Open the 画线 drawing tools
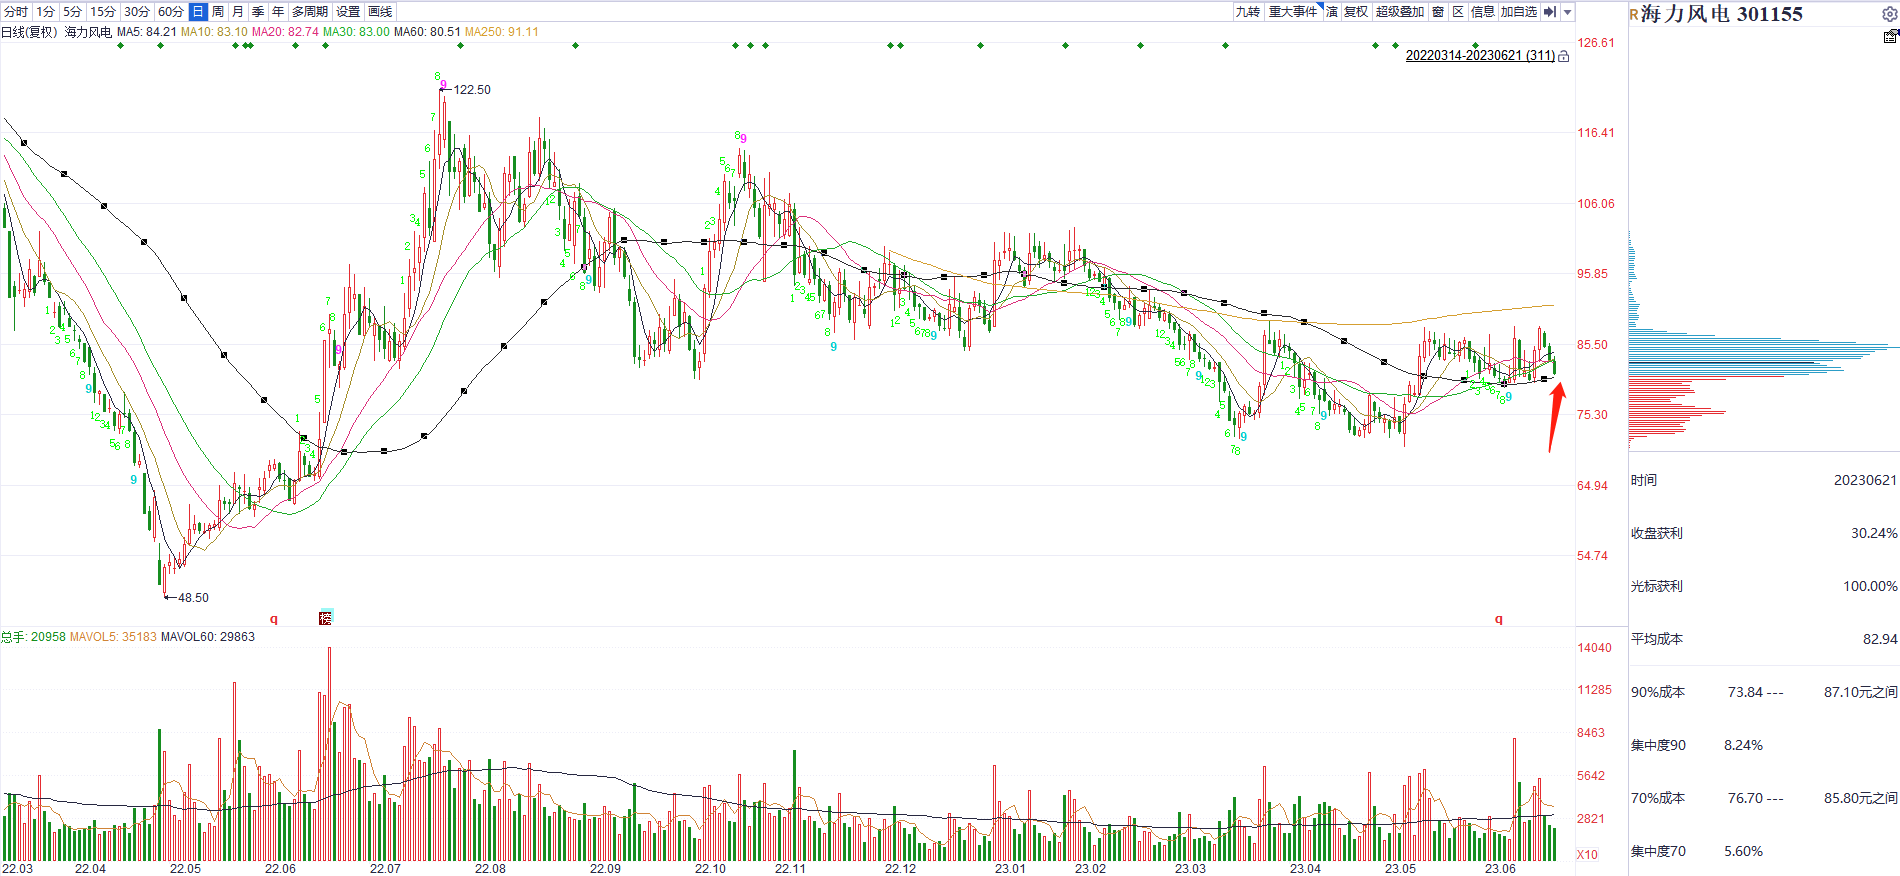This screenshot has width=1900, height=876. (380, 12)
